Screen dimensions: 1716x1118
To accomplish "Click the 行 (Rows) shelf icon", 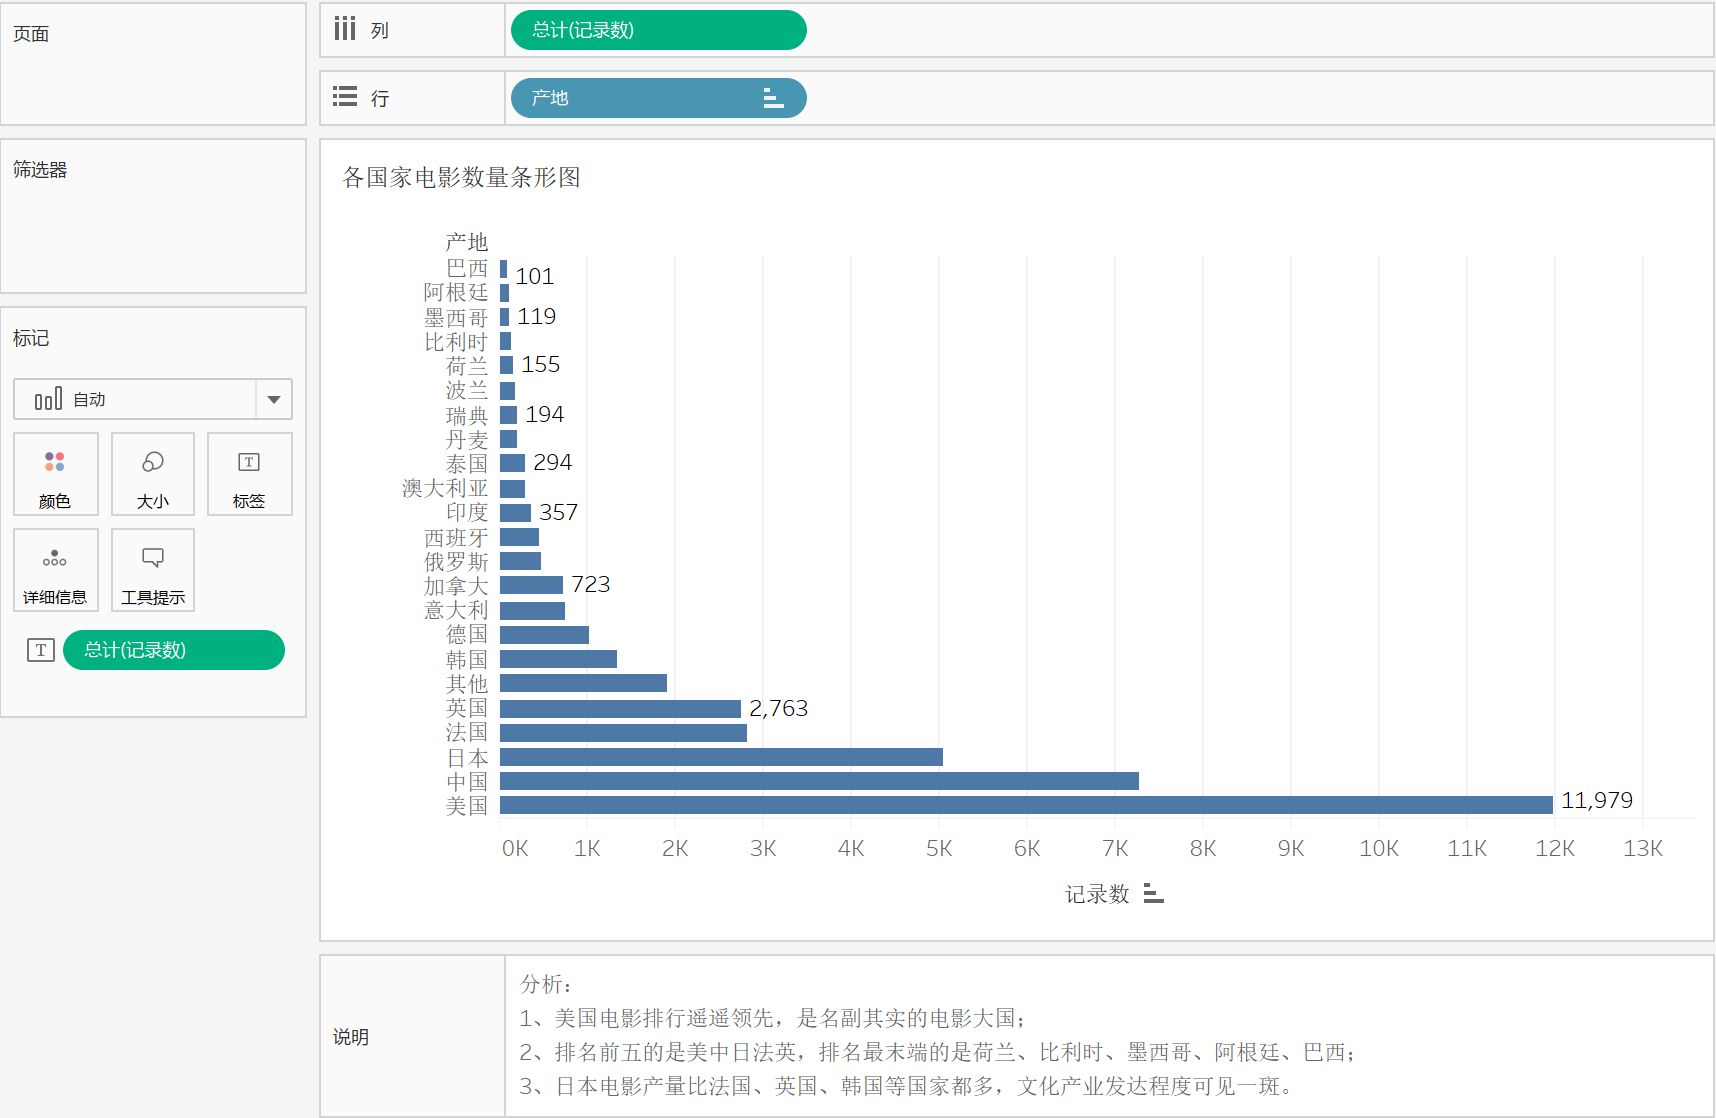I will pyautogui.click(x=344, y=96).
